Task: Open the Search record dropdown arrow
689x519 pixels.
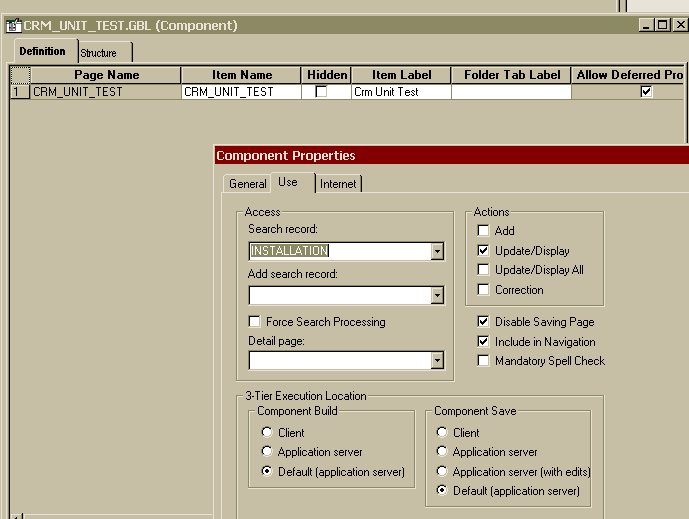Action: [437, 251]
